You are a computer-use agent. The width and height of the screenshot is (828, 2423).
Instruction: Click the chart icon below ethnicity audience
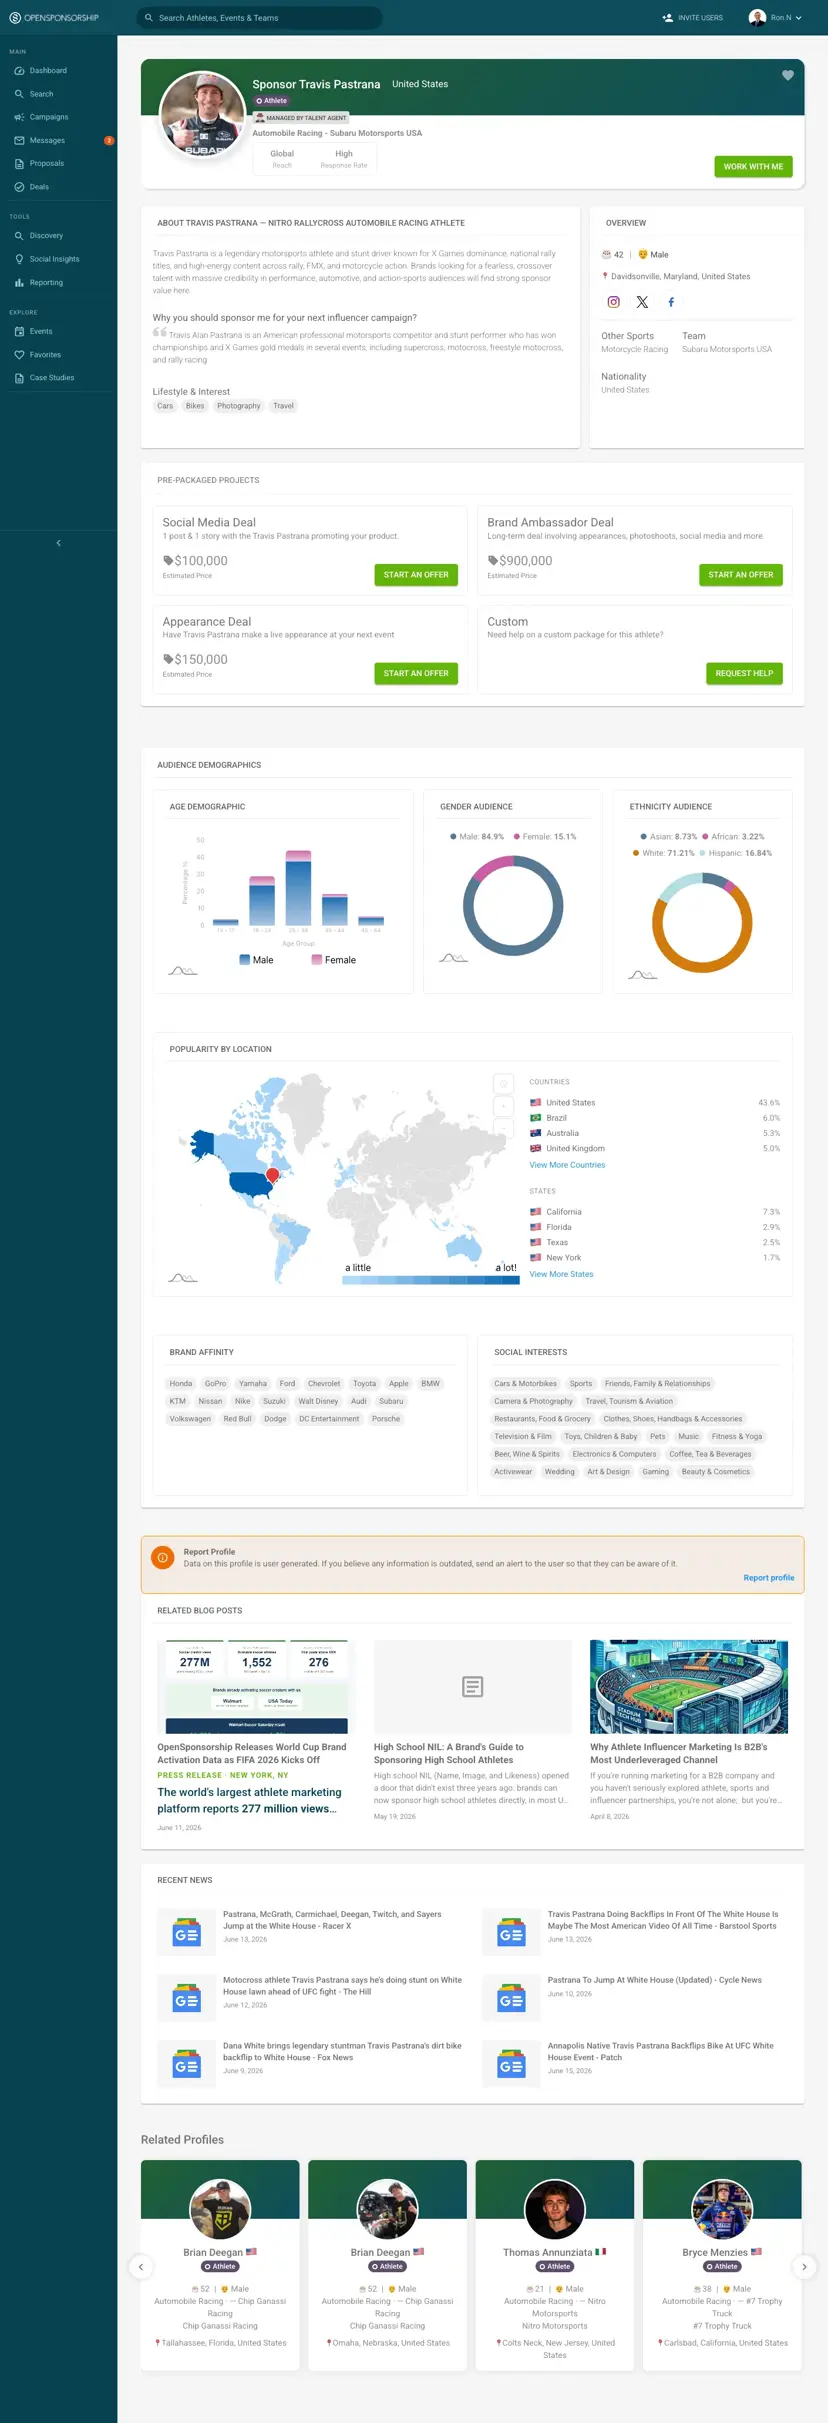(643, 975)
